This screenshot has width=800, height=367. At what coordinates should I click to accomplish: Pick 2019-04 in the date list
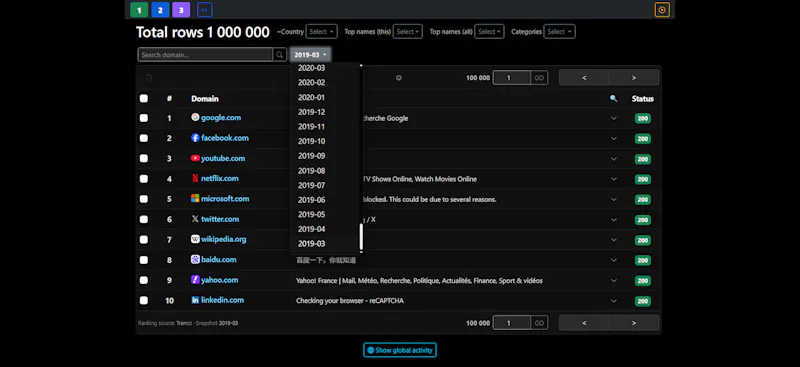tap(311, 229)
